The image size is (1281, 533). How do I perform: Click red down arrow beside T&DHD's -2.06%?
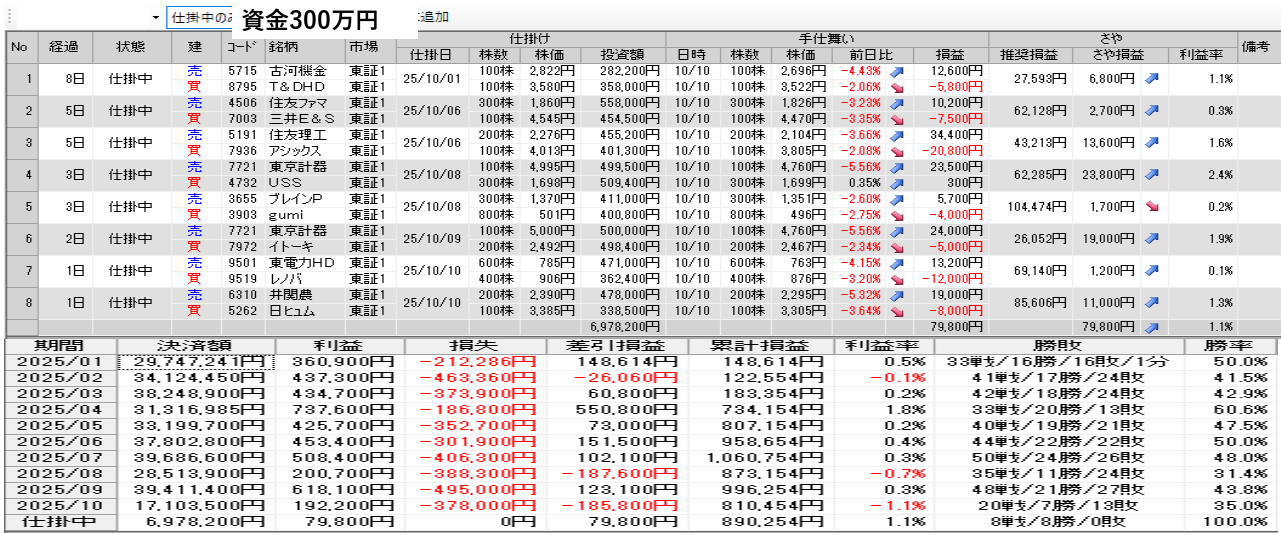pos(897,87)
